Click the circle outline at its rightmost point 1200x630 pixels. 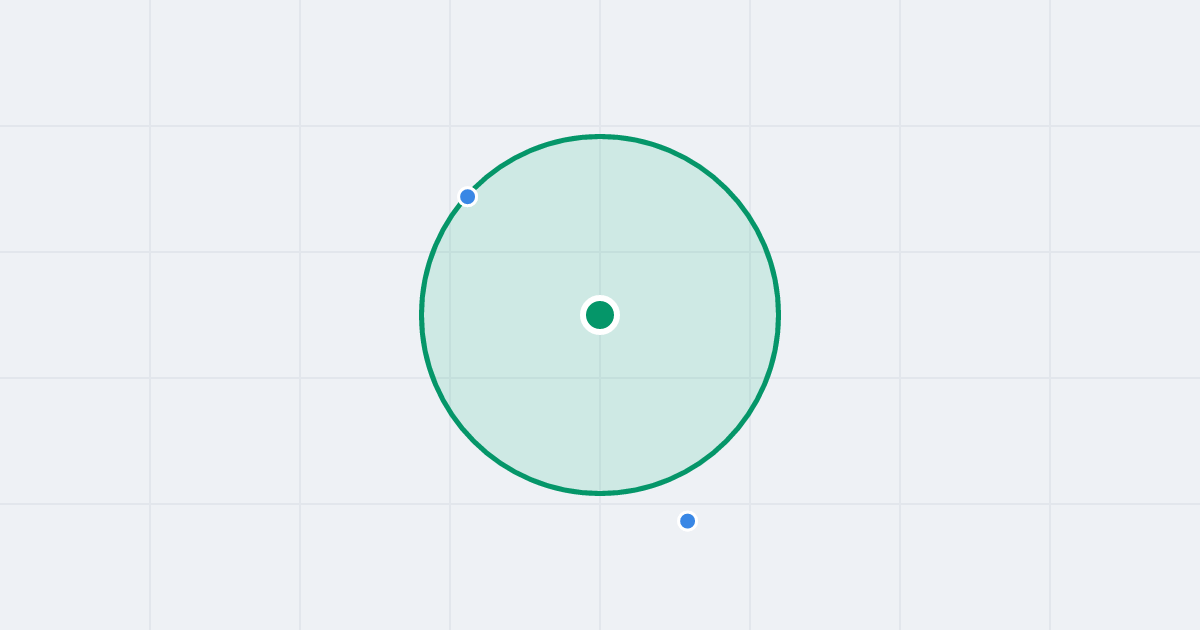click(778, 315)
